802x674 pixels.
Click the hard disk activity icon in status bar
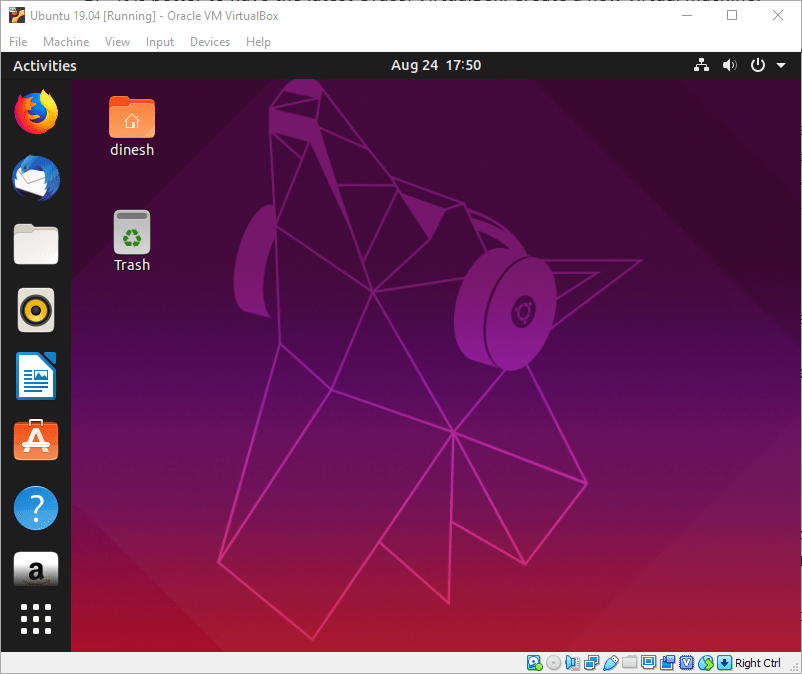pos(534,662)
